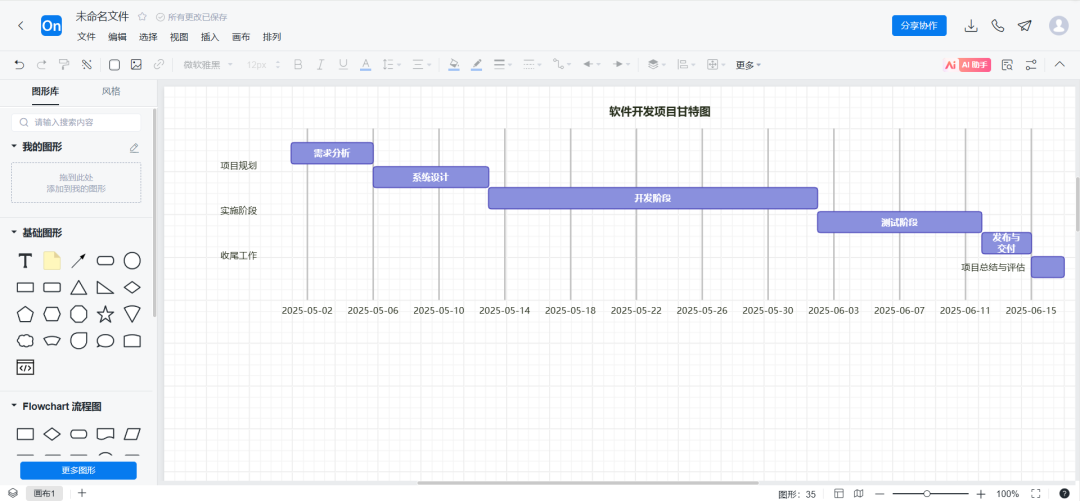Select the 画布1 page tab
1080x501 pixels.
(x=45, y=493)
